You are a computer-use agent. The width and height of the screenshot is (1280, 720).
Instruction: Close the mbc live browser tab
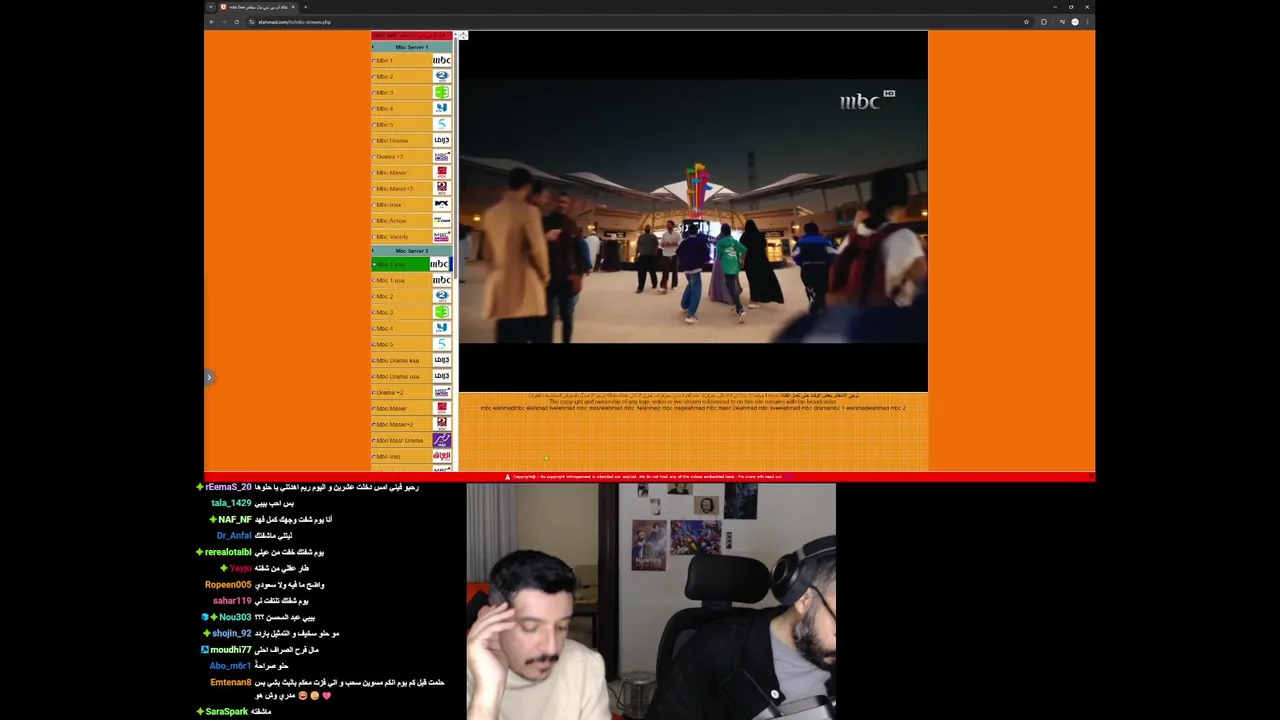[293, 7]
